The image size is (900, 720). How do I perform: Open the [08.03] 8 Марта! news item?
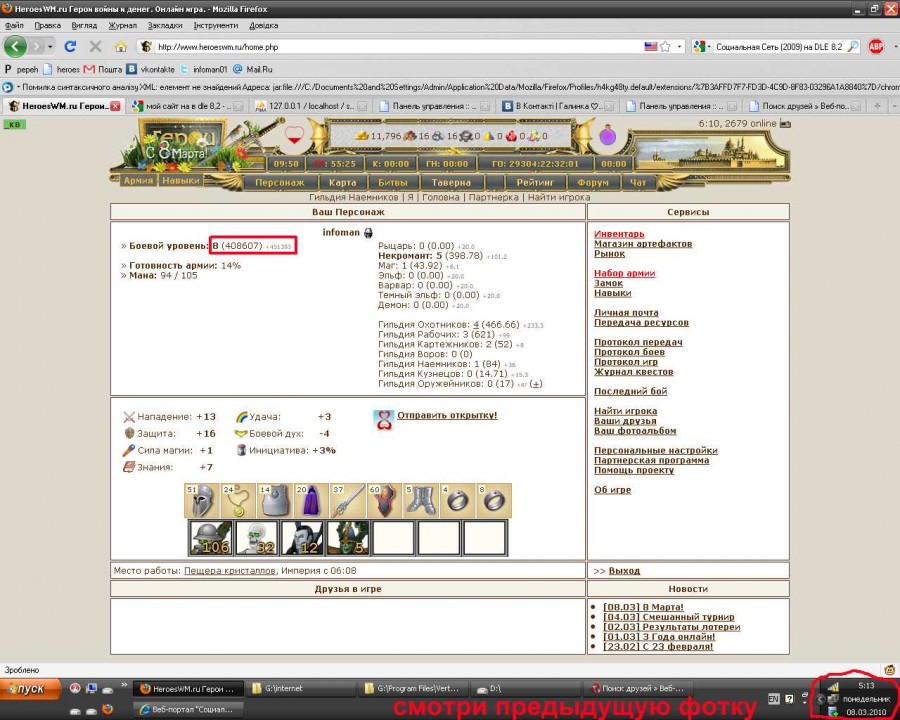click(x=643, y=607)
